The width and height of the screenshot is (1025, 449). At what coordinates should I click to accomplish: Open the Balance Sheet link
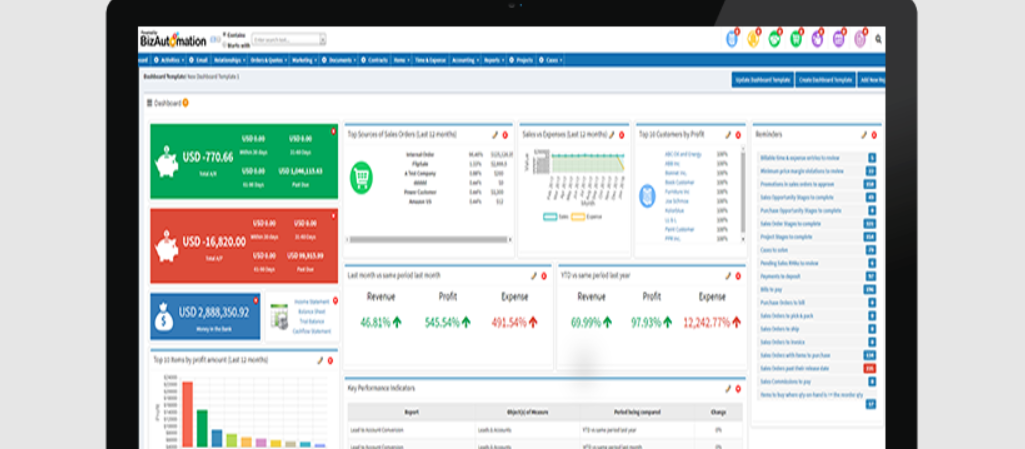pos(311,312)
